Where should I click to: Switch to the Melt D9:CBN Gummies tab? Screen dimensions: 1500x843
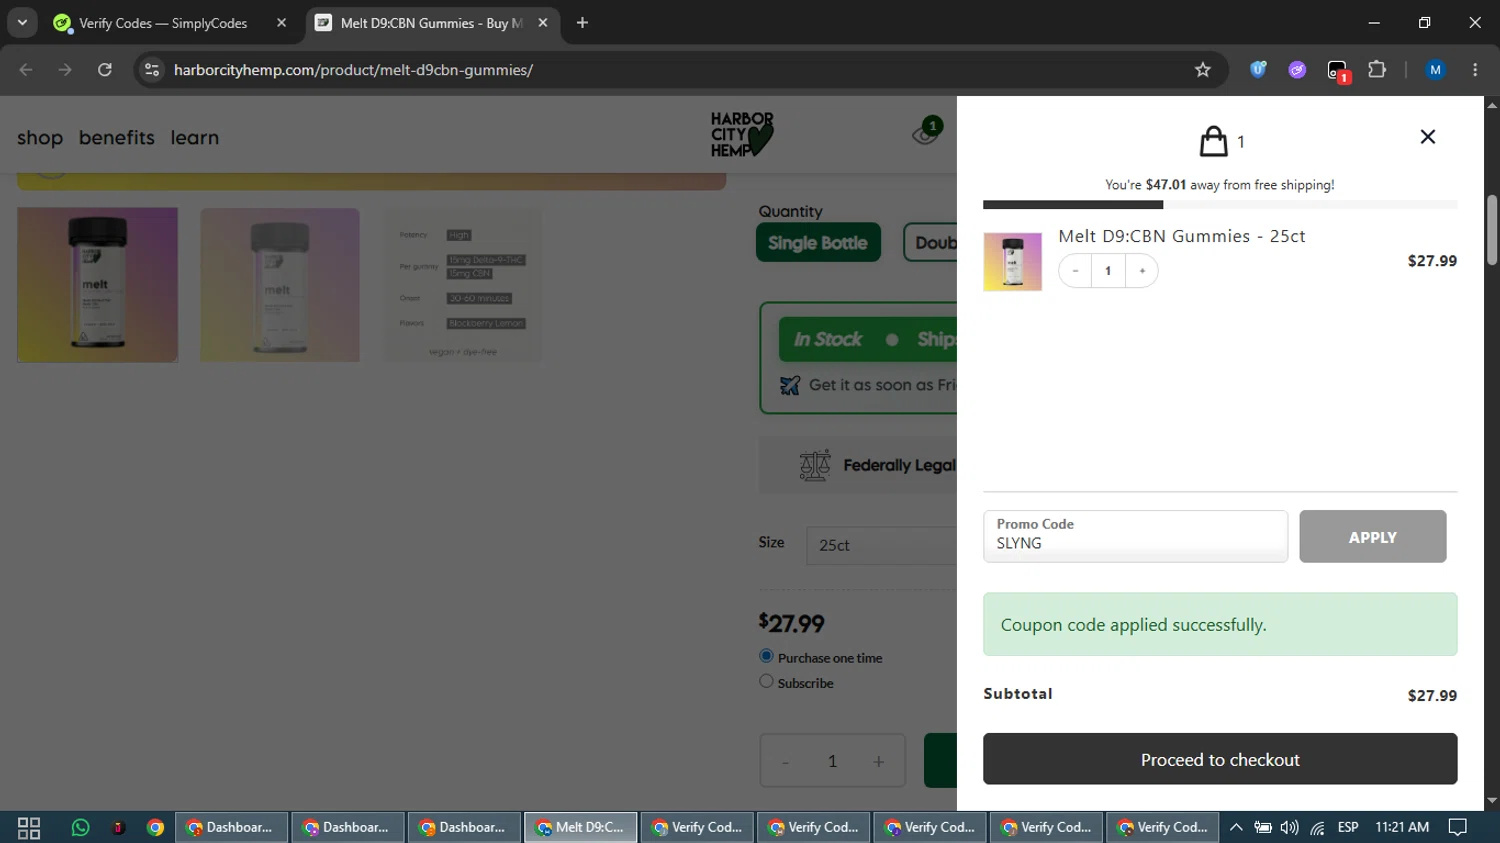coord(432,23)
